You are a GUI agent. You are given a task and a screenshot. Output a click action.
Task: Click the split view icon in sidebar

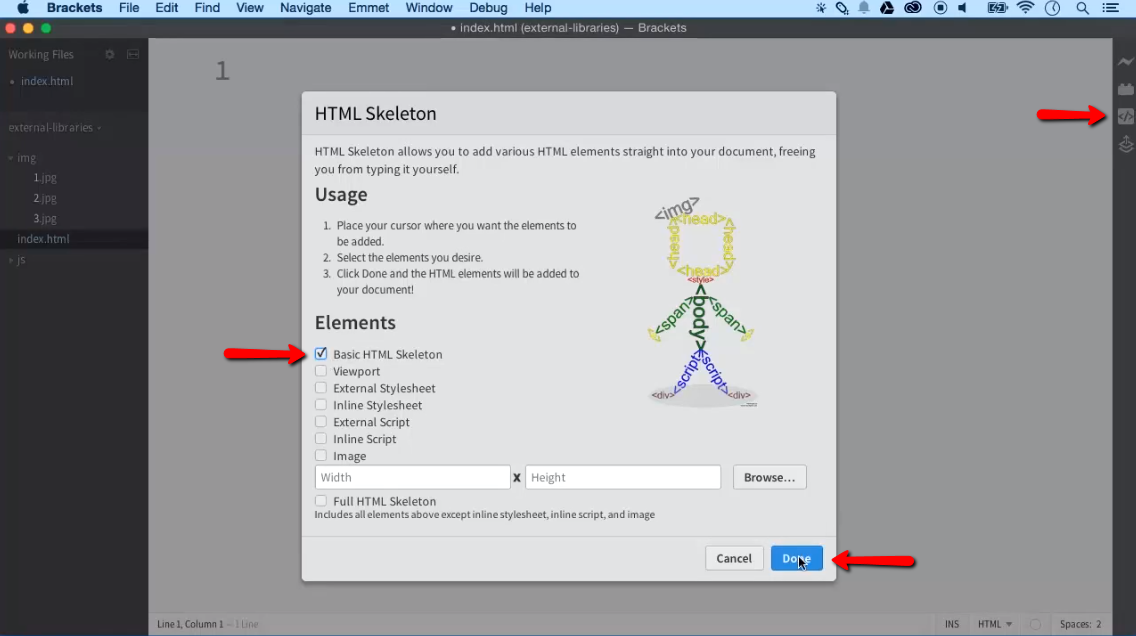click(133, 55)
